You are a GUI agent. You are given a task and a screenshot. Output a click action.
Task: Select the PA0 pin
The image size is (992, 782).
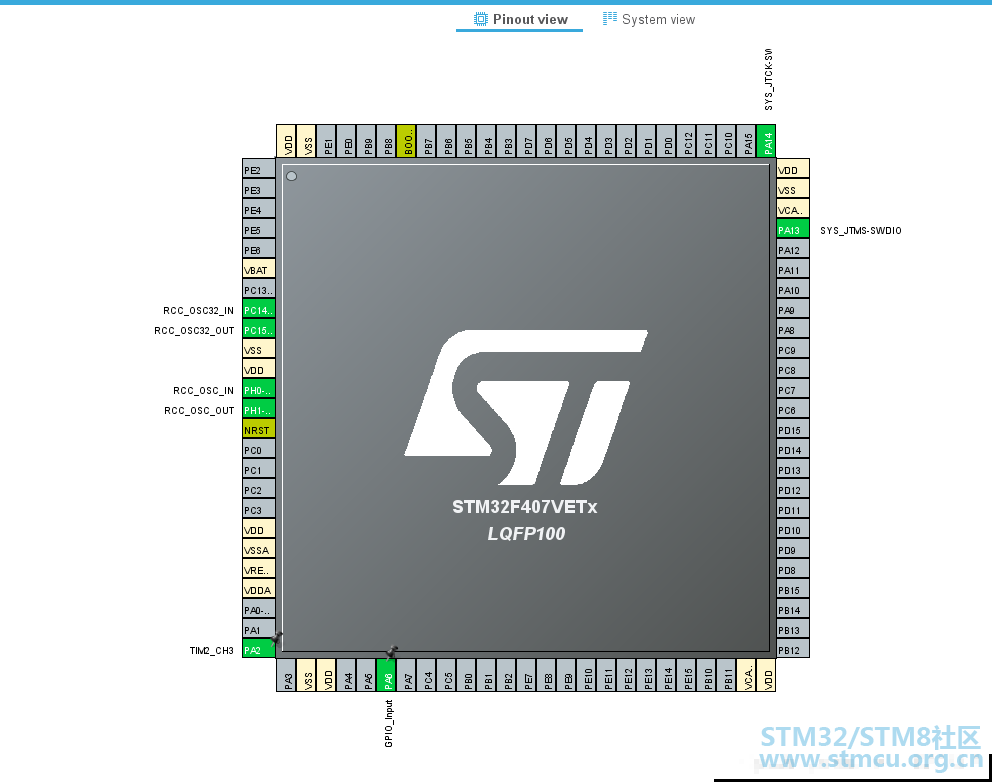coord(259,610)
